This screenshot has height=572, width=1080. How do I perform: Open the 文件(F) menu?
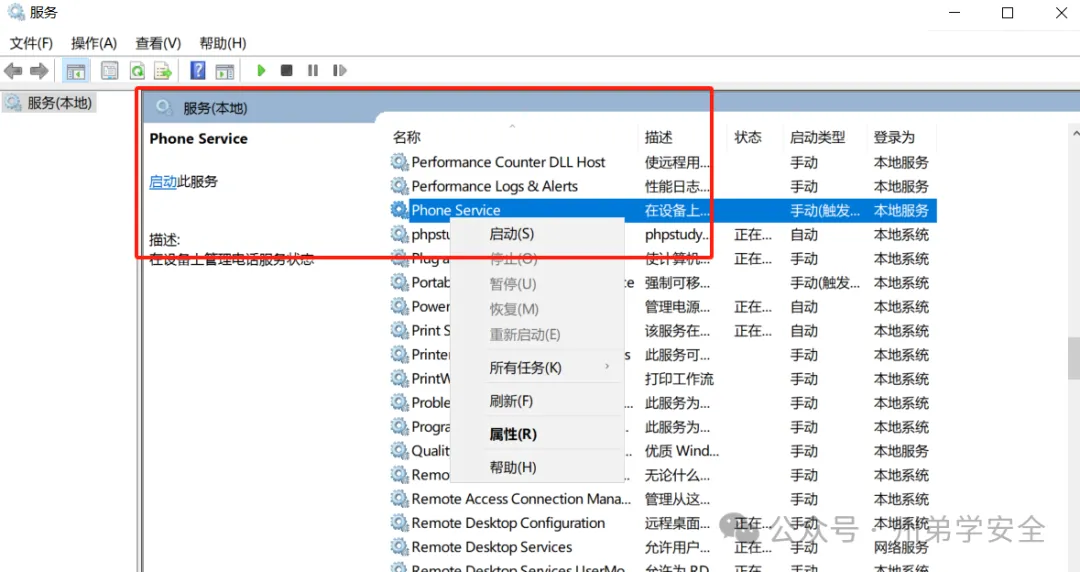coord(31,43)
